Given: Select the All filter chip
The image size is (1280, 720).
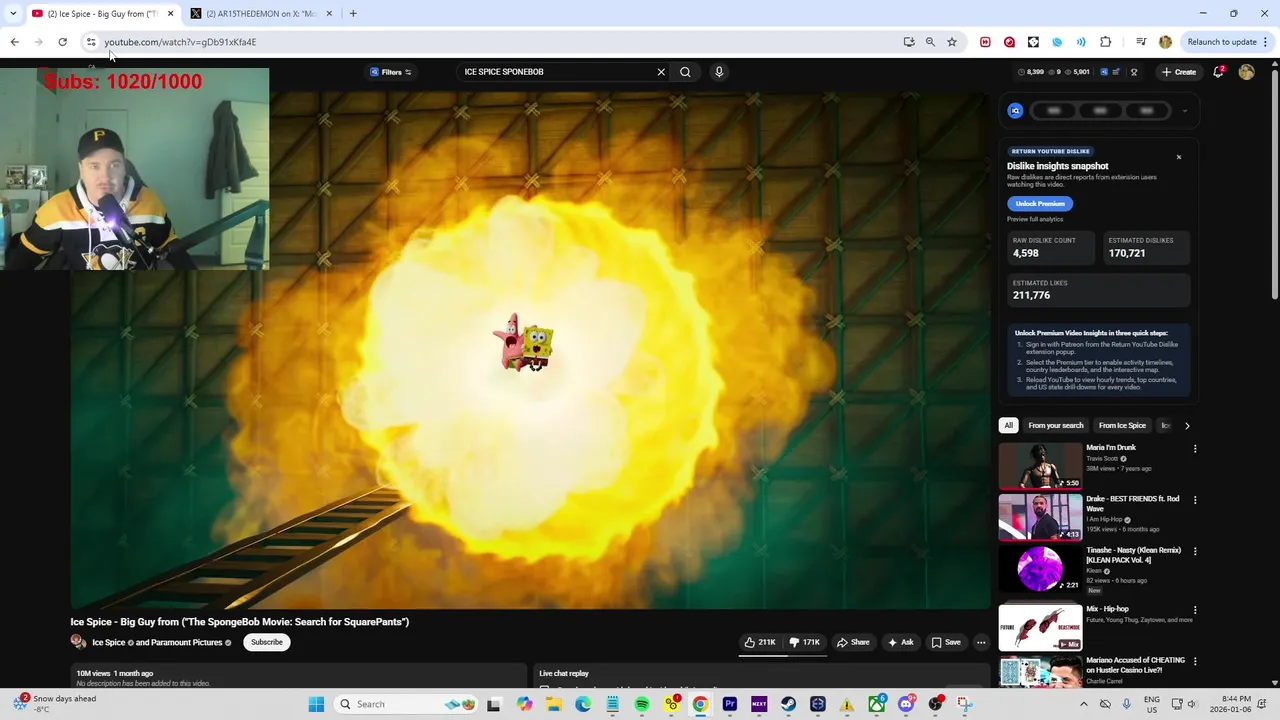Looking at the screenshot, I should point(1008,425).
